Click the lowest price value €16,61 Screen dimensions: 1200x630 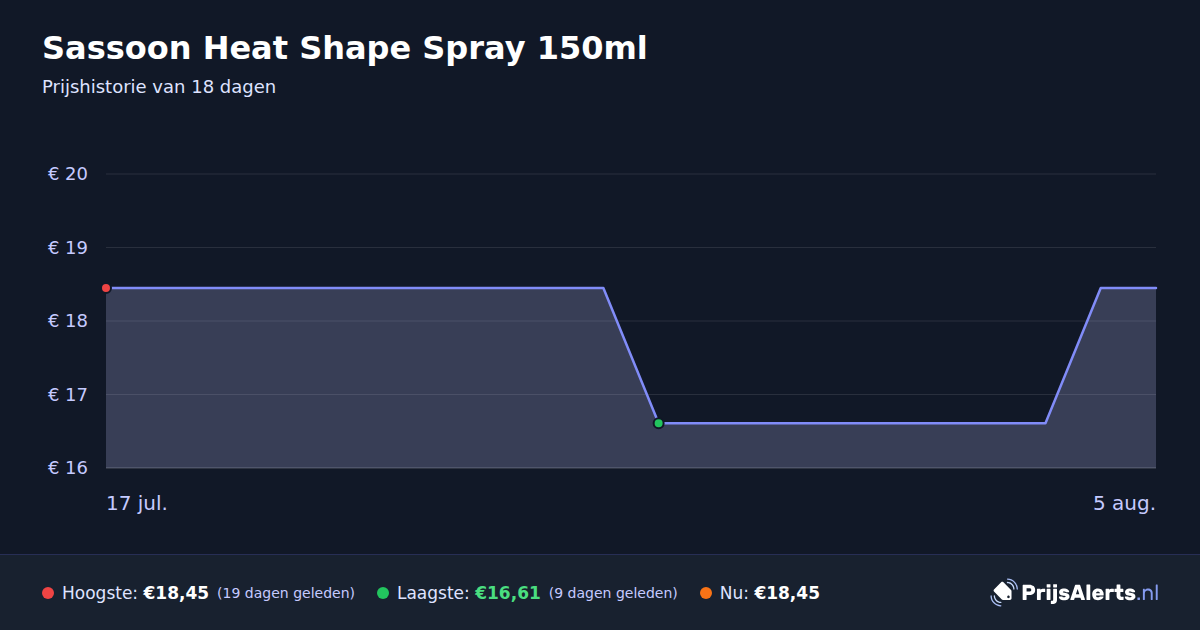[507, 593]
